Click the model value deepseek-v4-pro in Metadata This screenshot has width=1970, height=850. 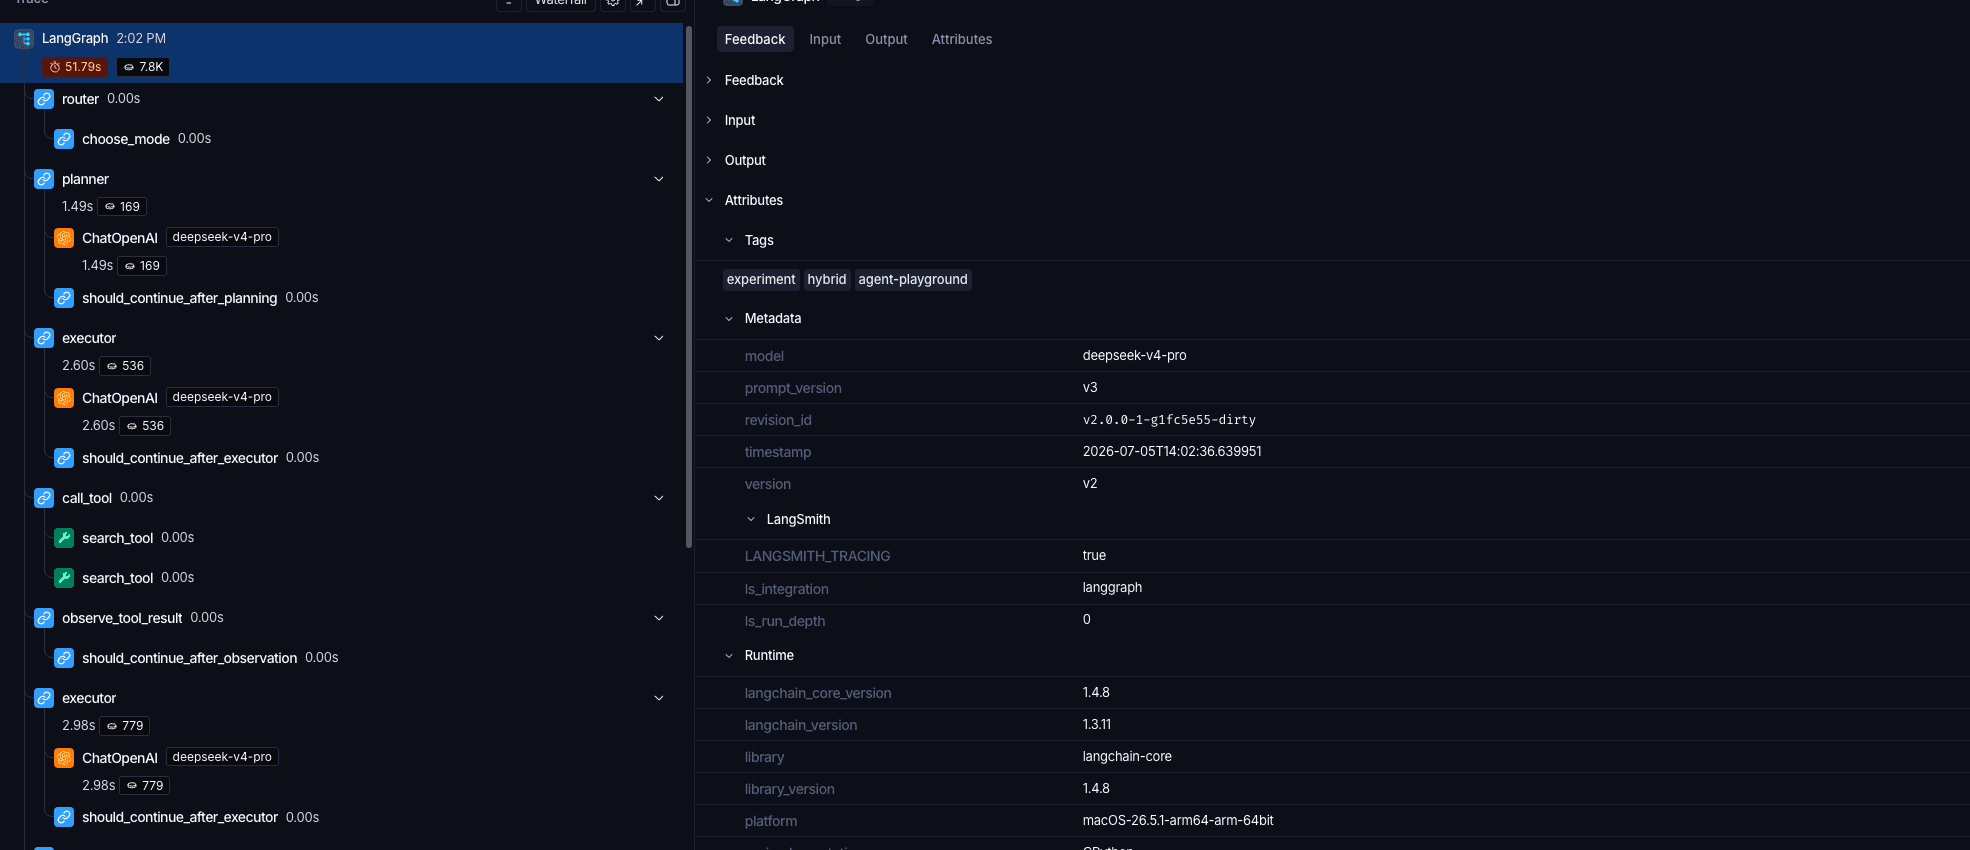[1134, 356]
